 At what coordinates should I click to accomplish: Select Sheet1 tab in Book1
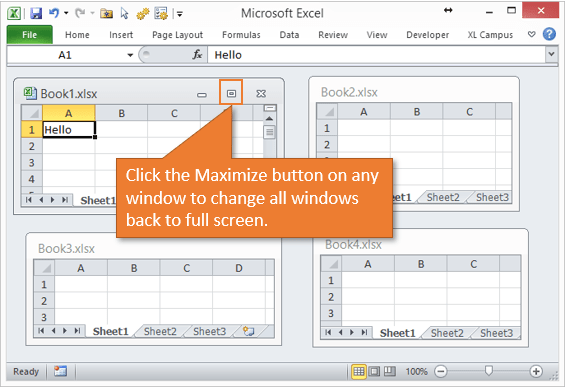coord(97,200)
